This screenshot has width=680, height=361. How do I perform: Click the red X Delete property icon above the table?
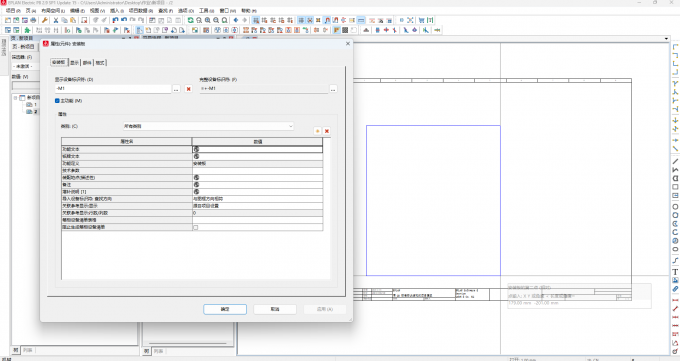click(x=327, y=131)
